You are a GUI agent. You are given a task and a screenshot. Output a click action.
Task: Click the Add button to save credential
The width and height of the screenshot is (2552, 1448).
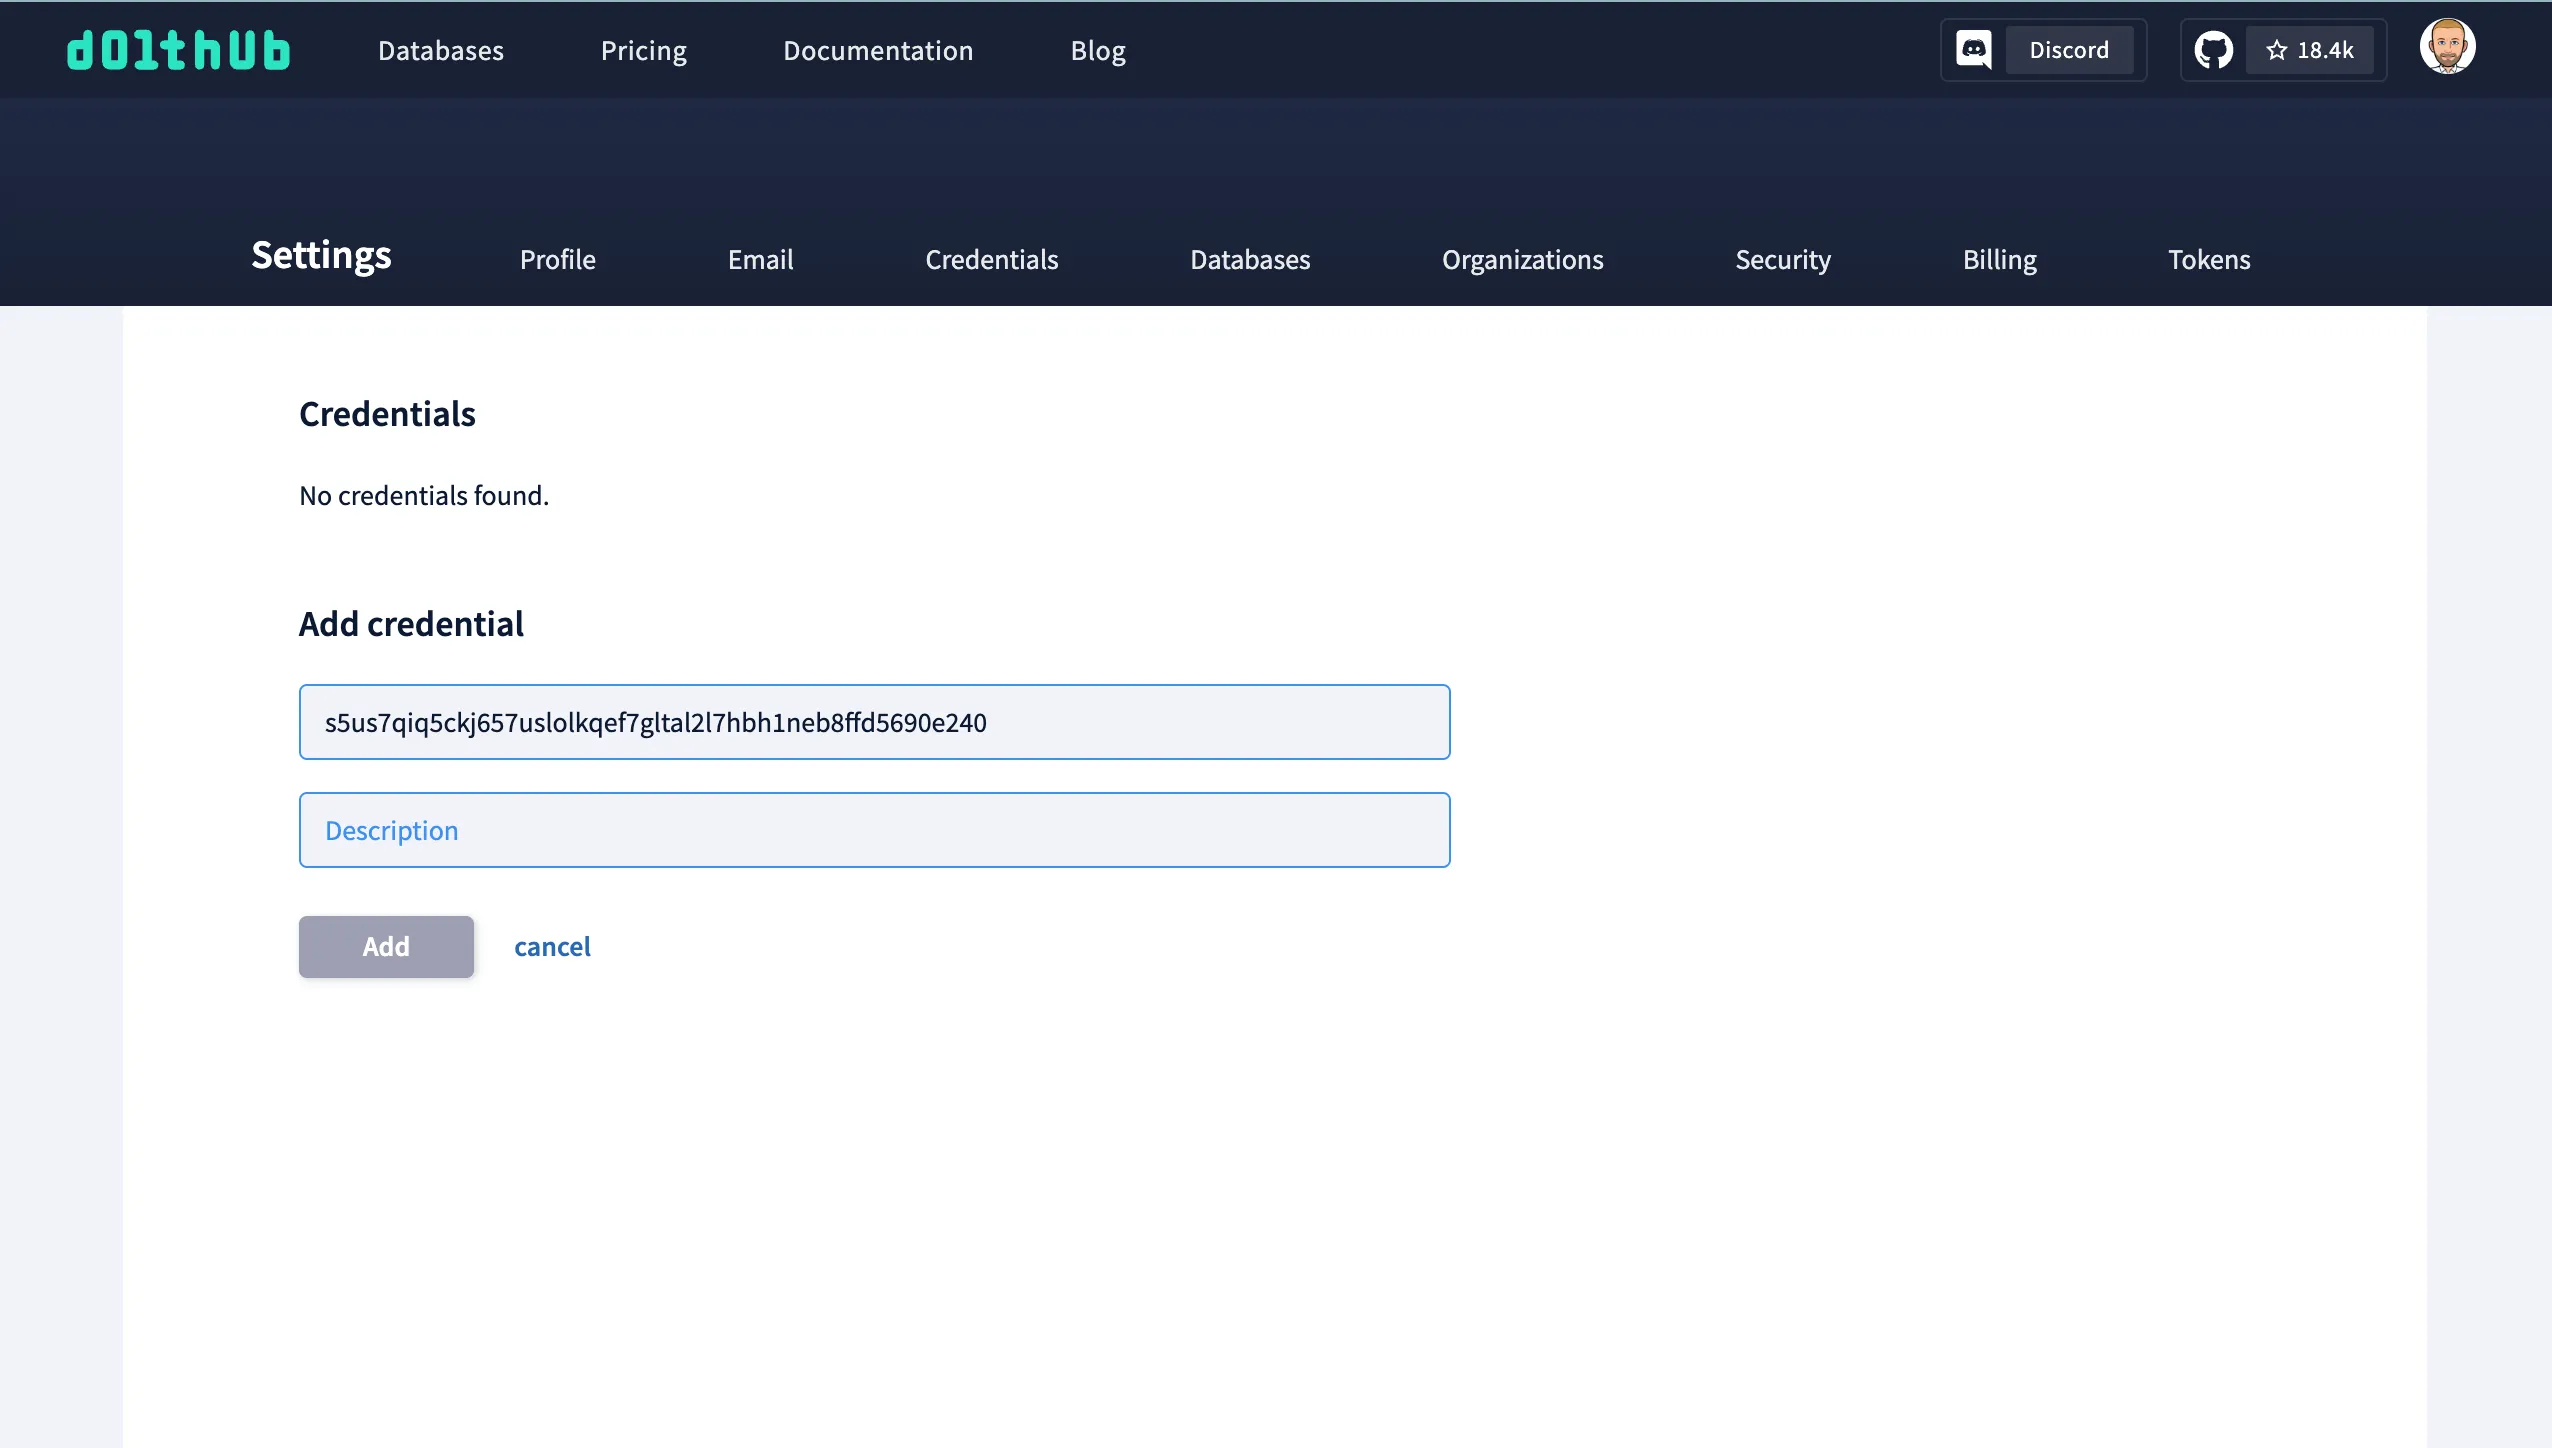tap(386, 946)
